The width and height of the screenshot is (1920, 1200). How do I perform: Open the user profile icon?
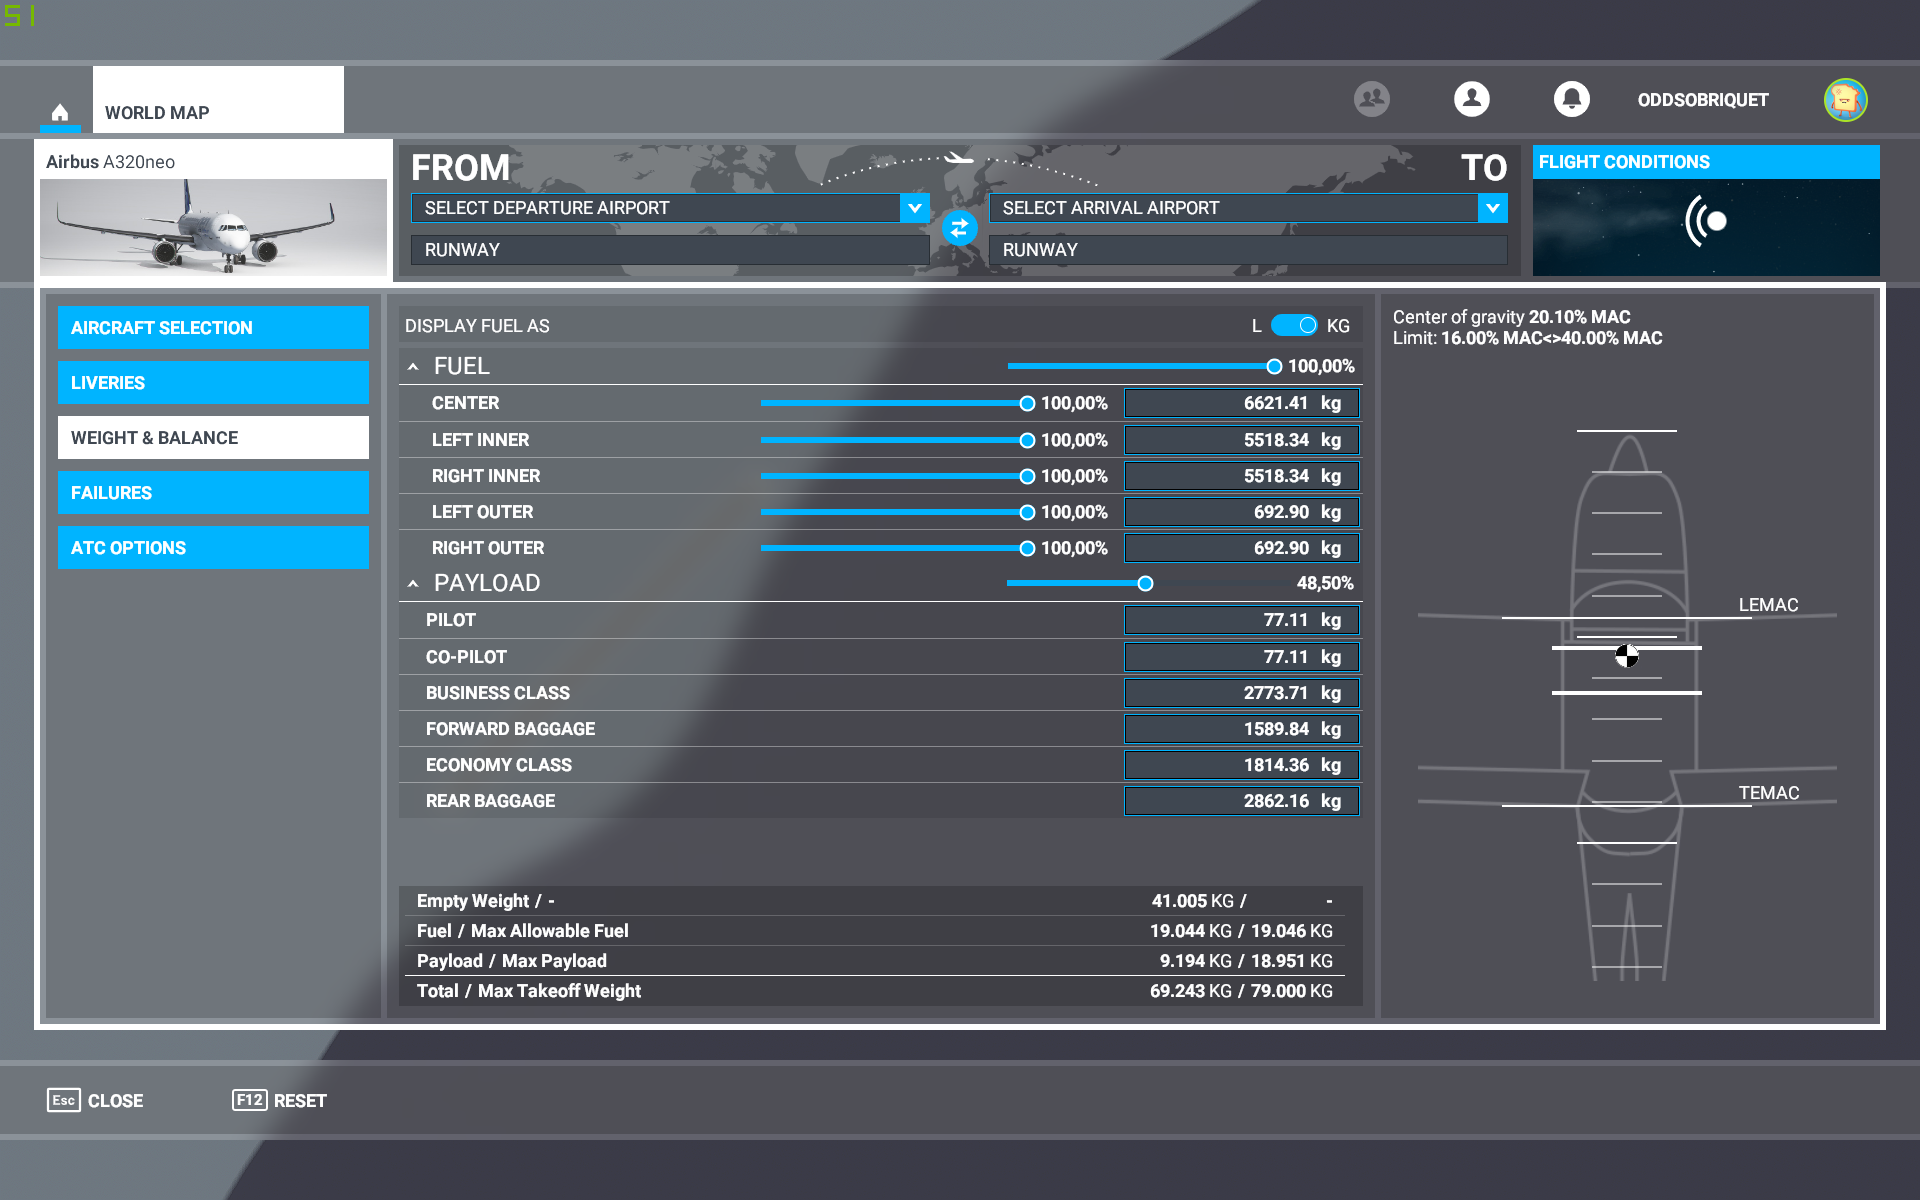click(x=1471, y=99)
